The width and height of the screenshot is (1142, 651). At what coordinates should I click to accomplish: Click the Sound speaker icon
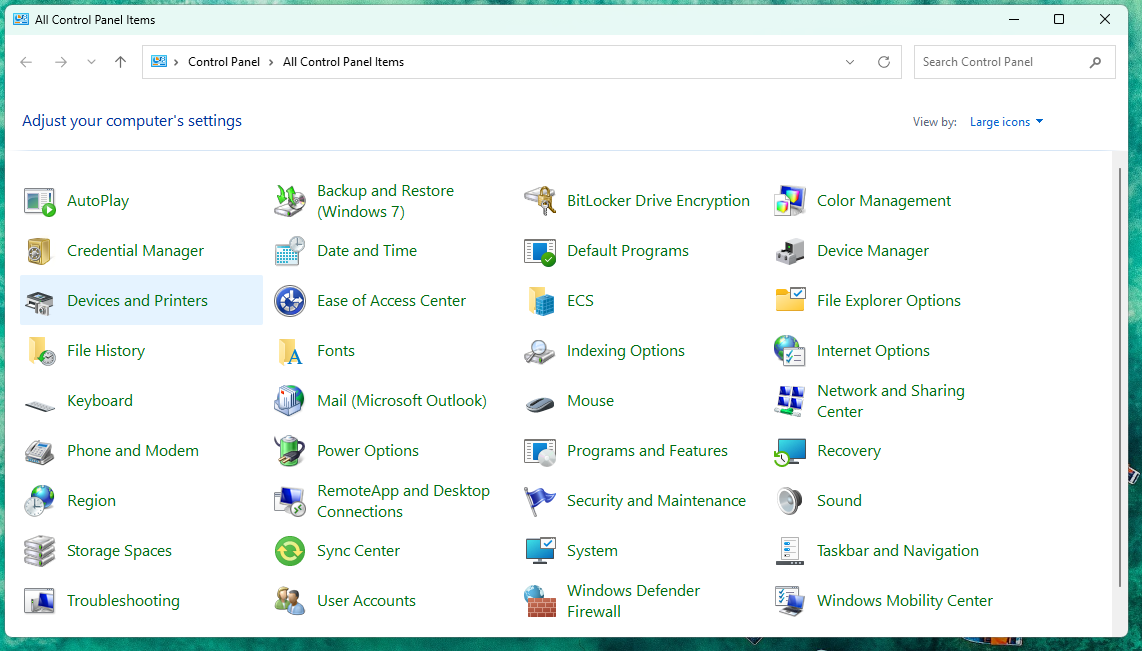[789, 501]
